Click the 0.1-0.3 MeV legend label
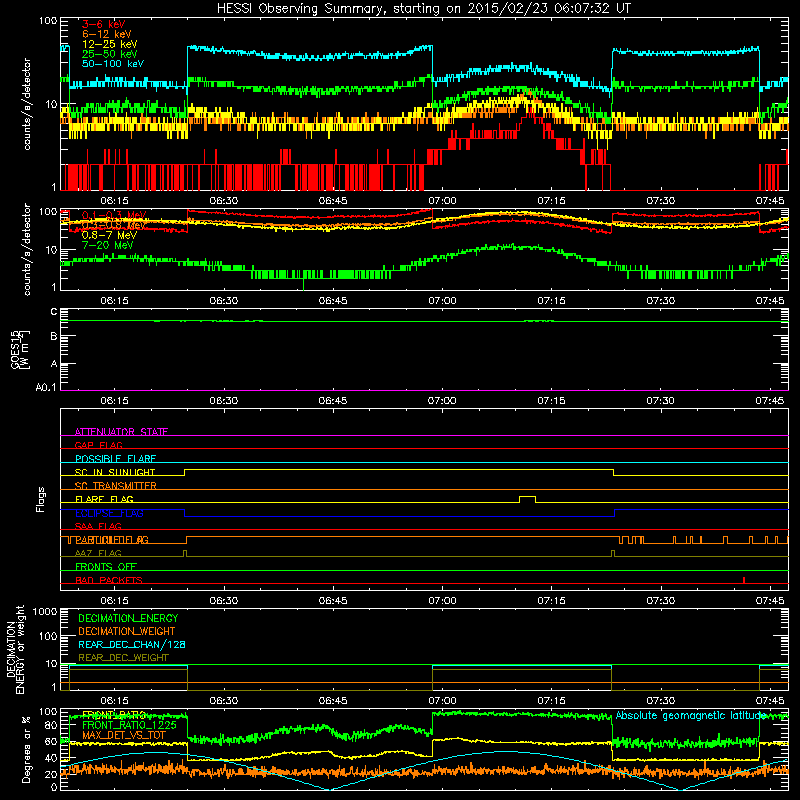The image size is (800, 800). 114,215
